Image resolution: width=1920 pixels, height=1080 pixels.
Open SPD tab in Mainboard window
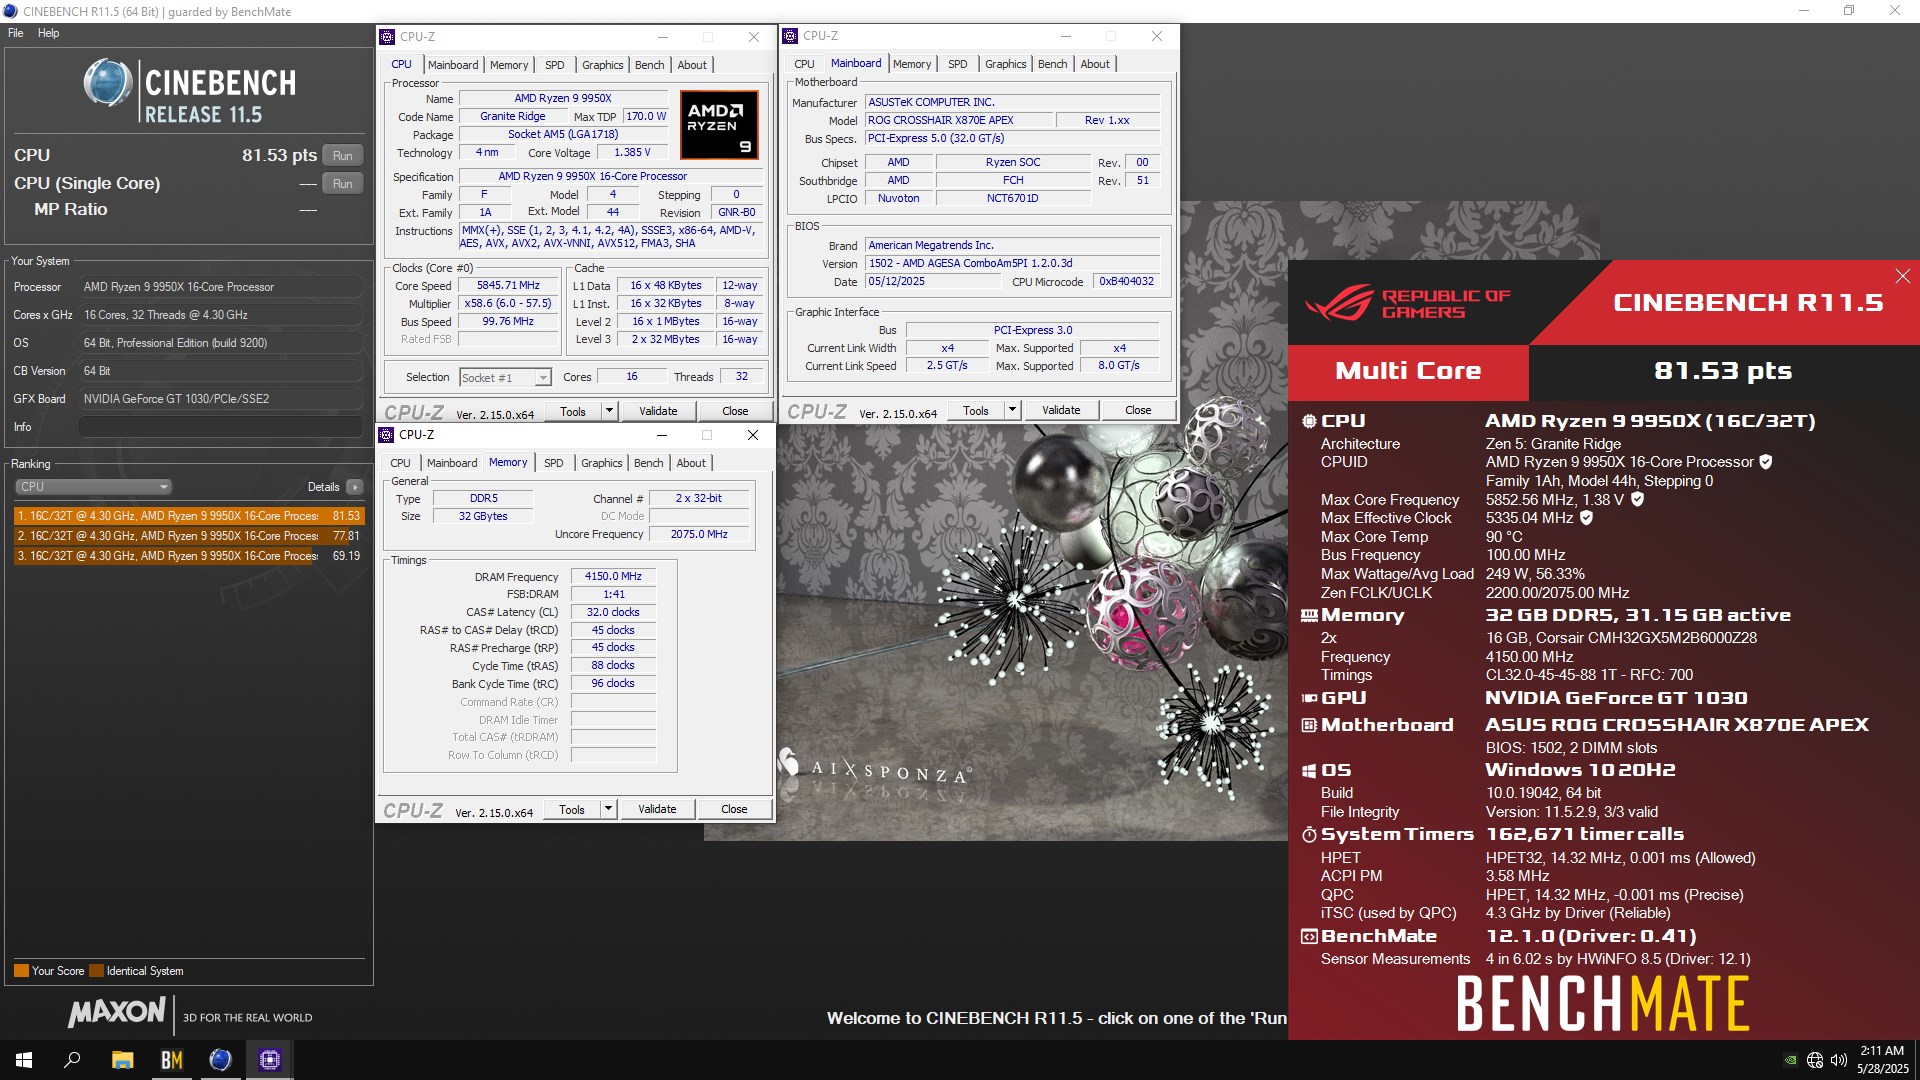click(x=957, y=64)
